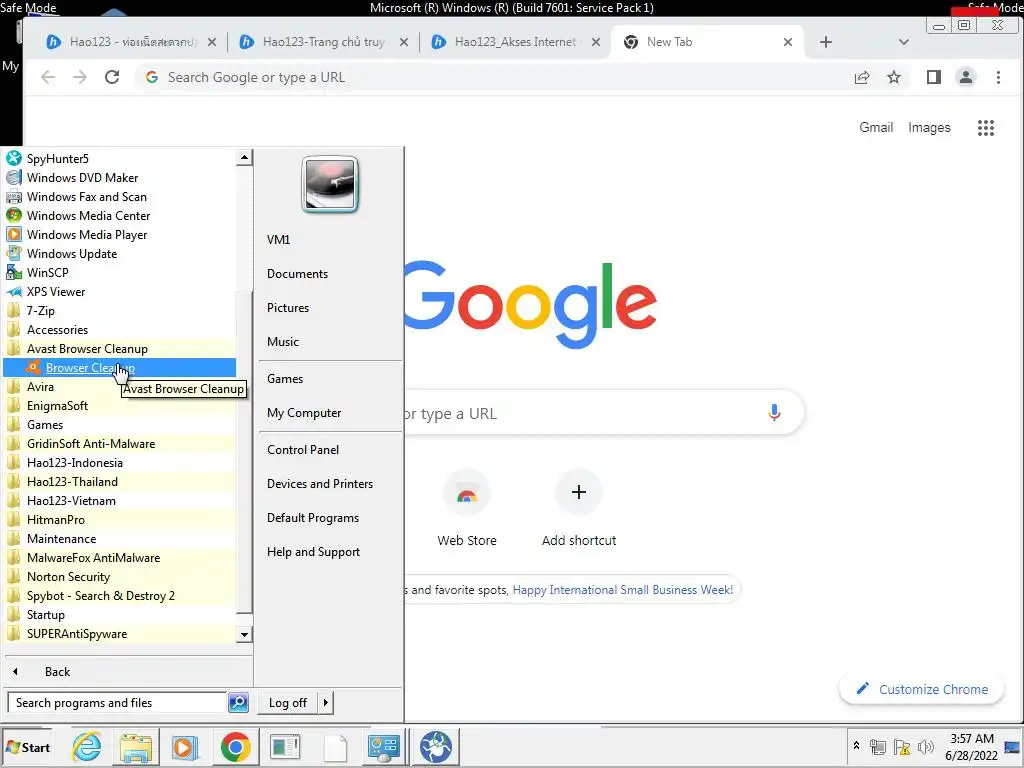Bookmark this tab with the star

(x=894, y=77)
